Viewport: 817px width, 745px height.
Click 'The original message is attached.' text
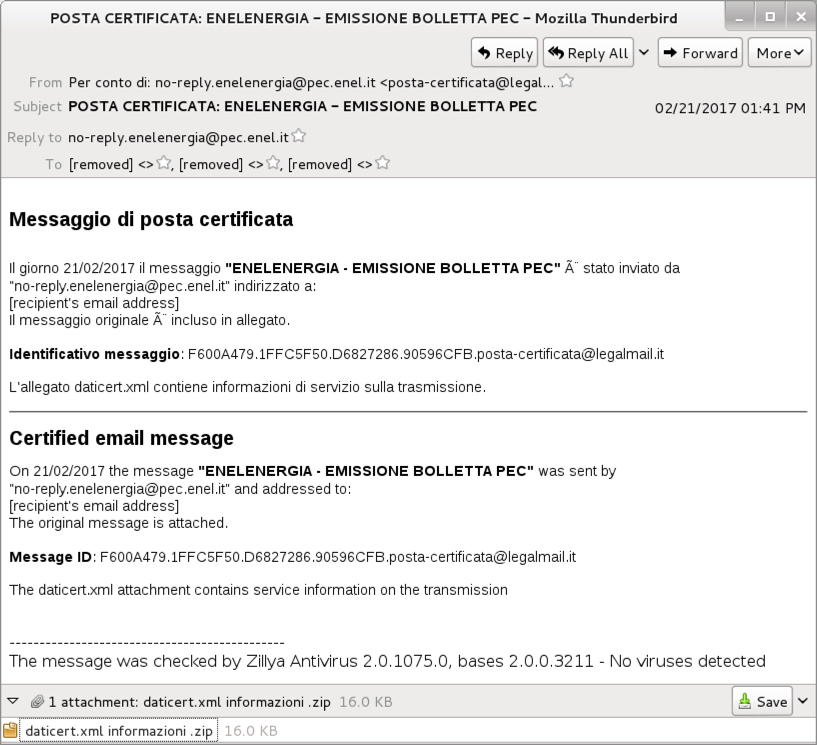(119, 523)
